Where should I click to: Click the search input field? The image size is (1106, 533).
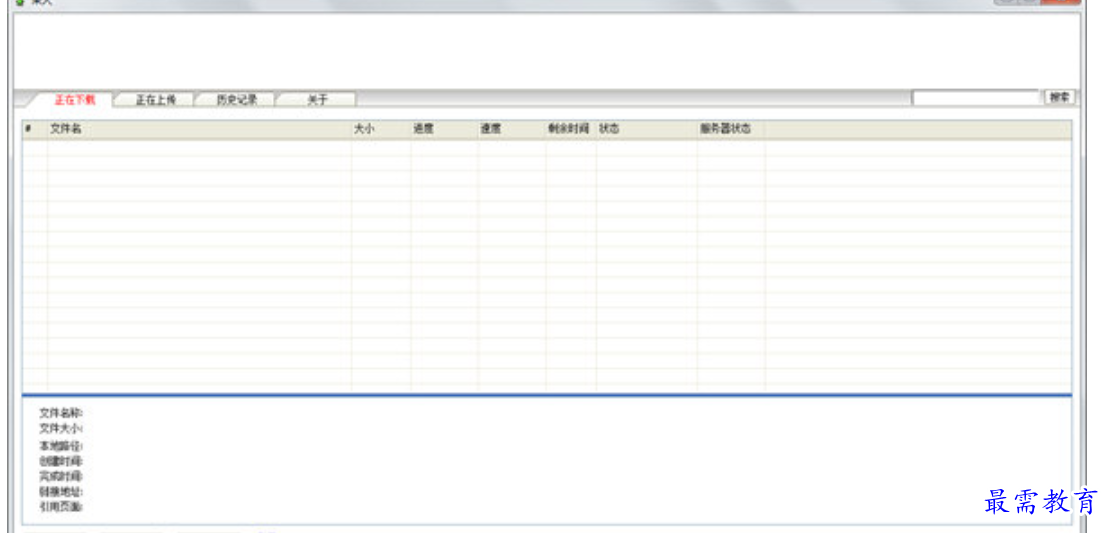[x=976, y=97]
